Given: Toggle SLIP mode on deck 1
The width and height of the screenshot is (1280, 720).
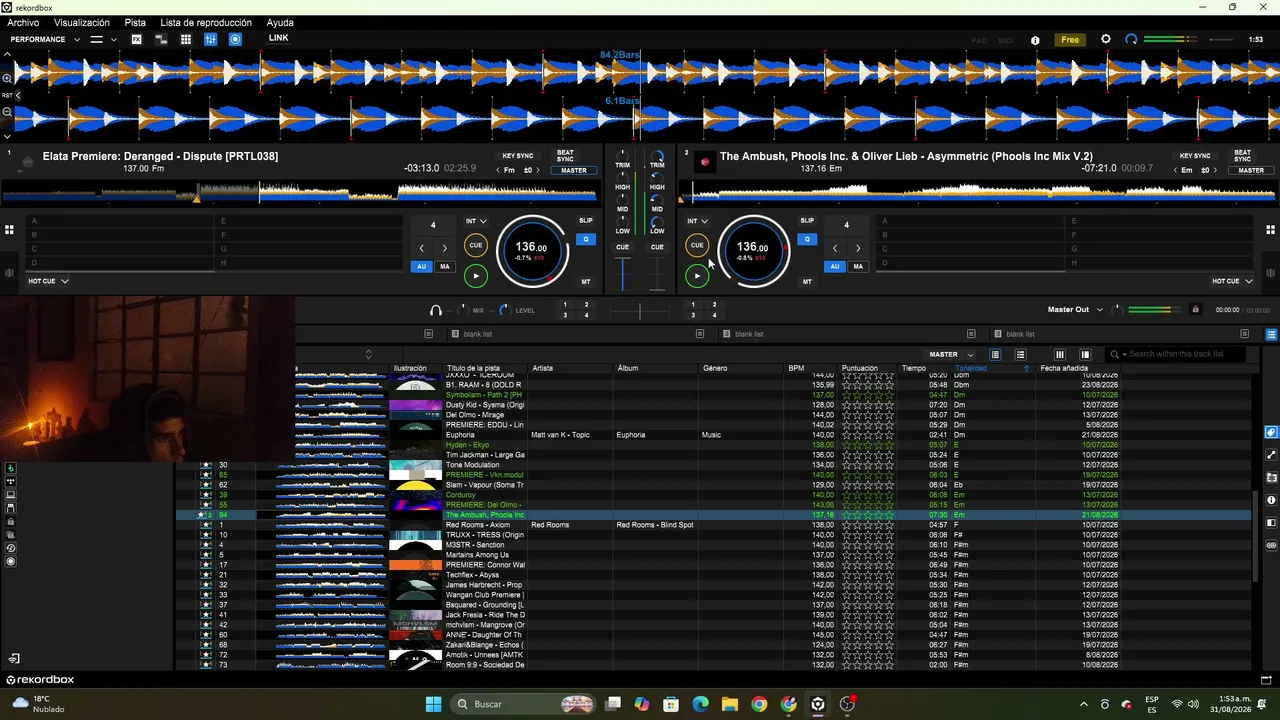Looking at the screenshot, I should (586, 221).
